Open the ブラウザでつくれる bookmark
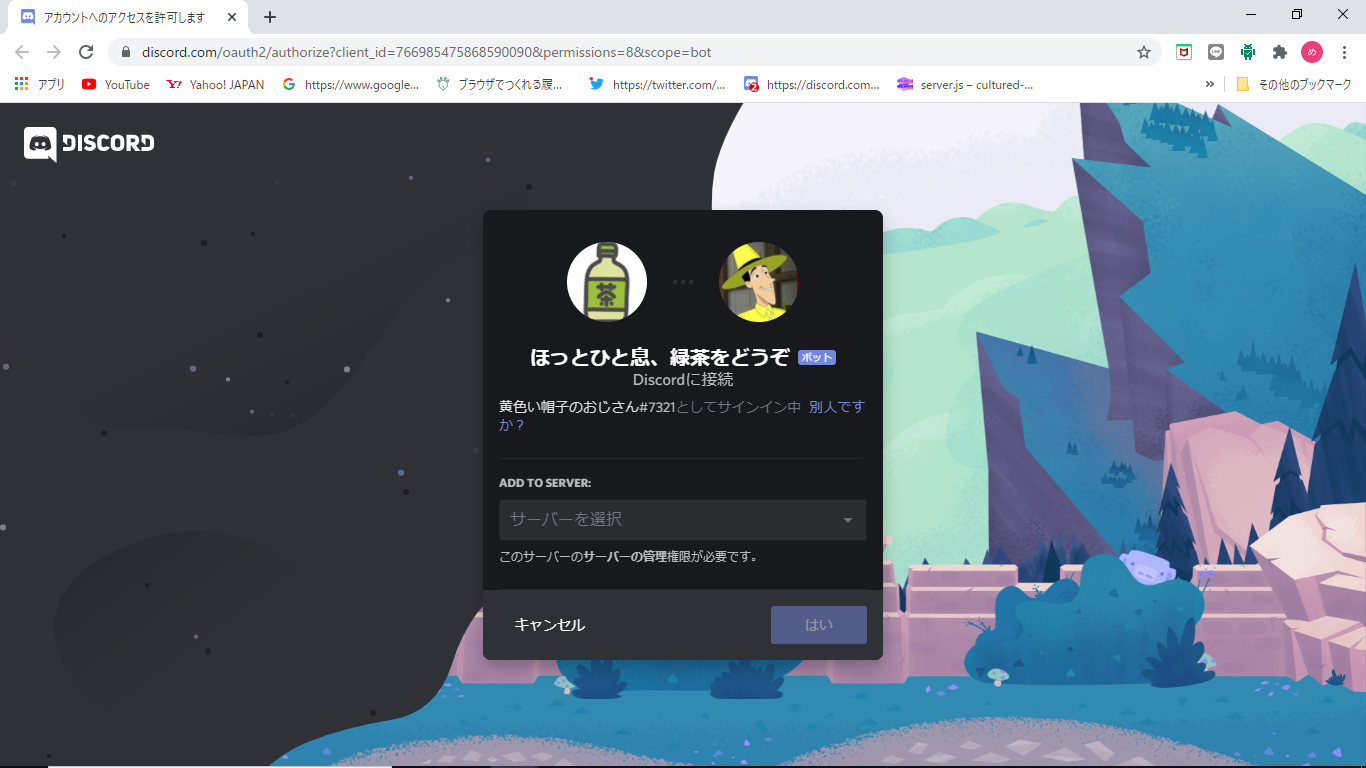The width and height of the screenshot is (1366, 768). (501, 85)
